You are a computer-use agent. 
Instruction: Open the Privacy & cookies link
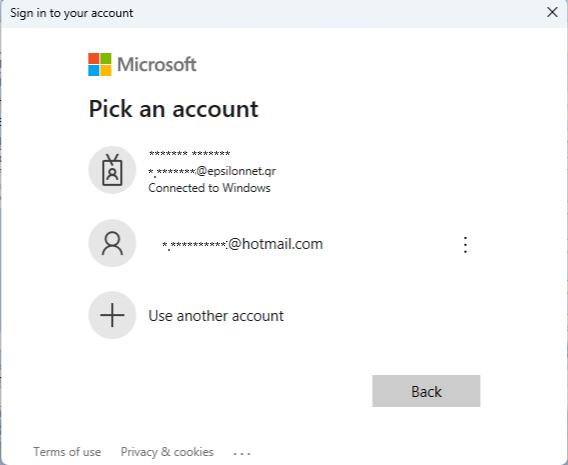(x=167, y=452)
